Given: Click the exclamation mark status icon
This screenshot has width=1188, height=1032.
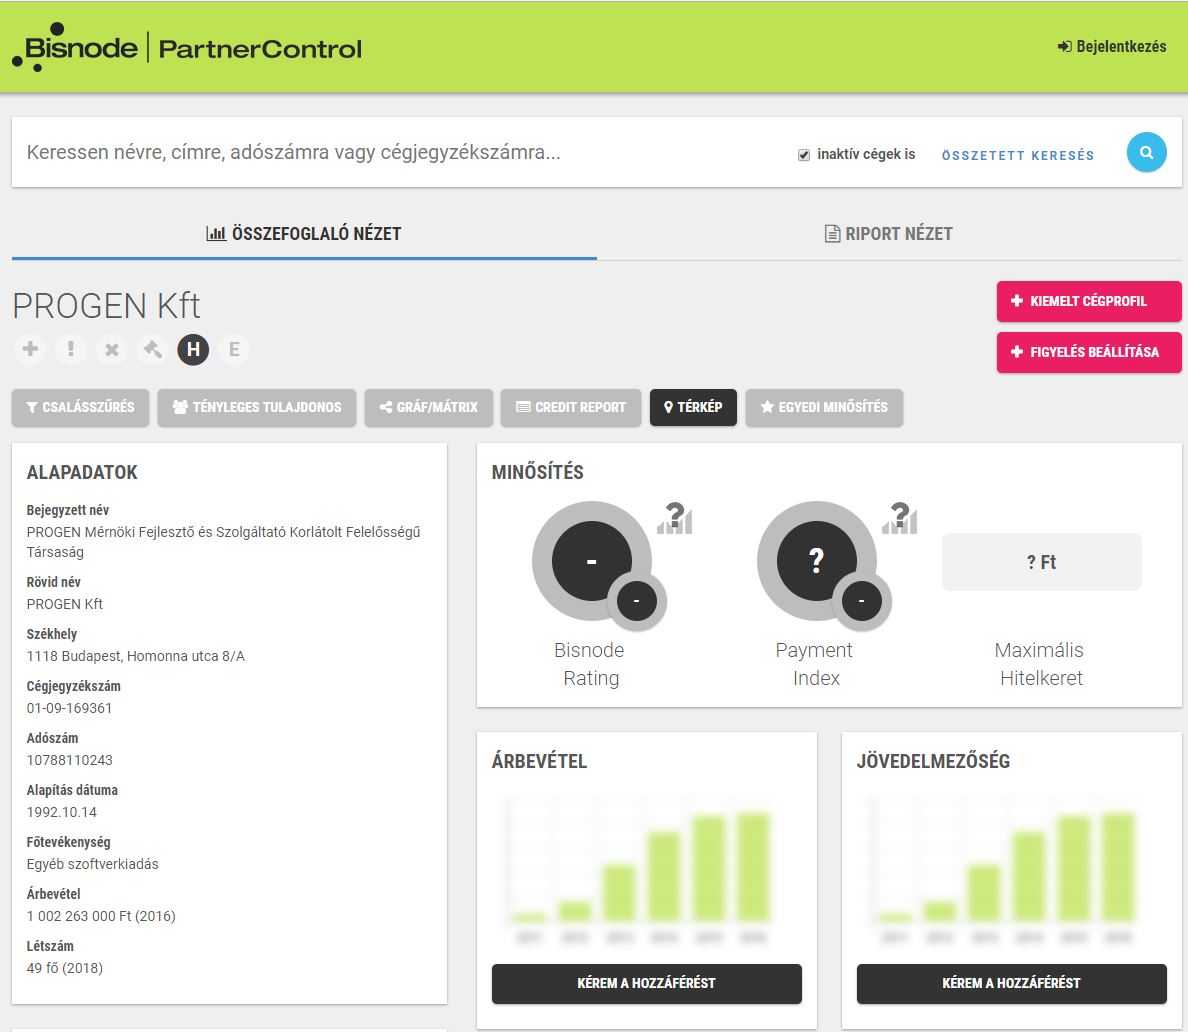Looking at the screenshot, I should pyautogui.click(x=70, y=349).
